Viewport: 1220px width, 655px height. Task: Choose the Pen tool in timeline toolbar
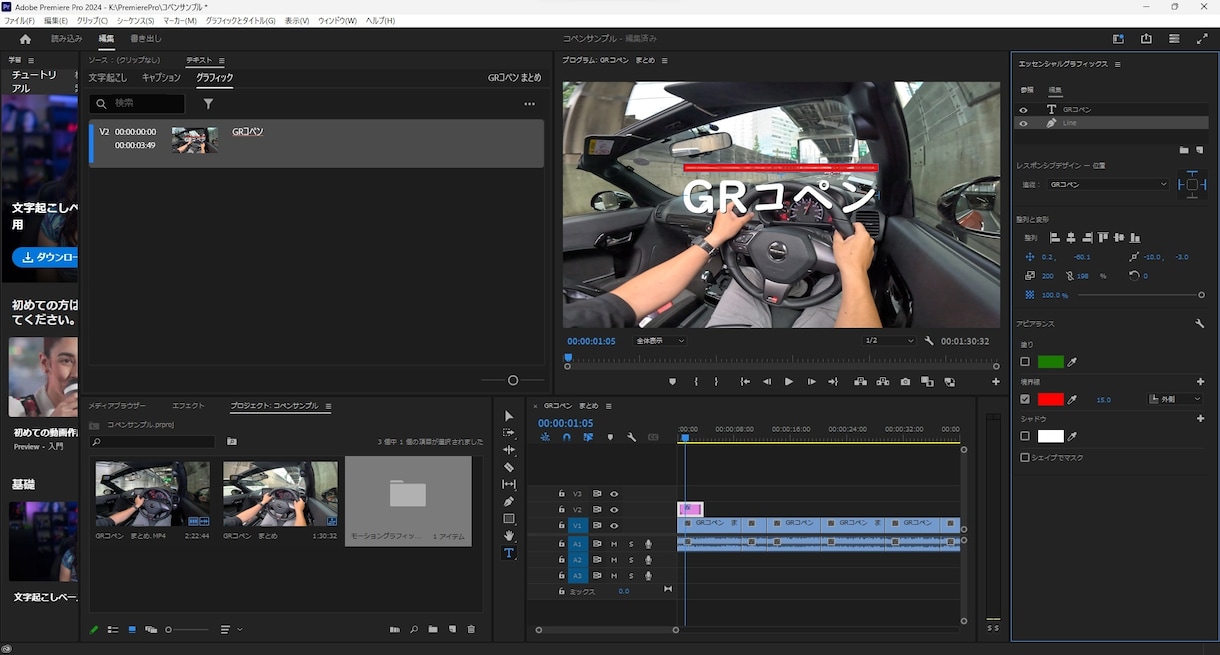509,501
